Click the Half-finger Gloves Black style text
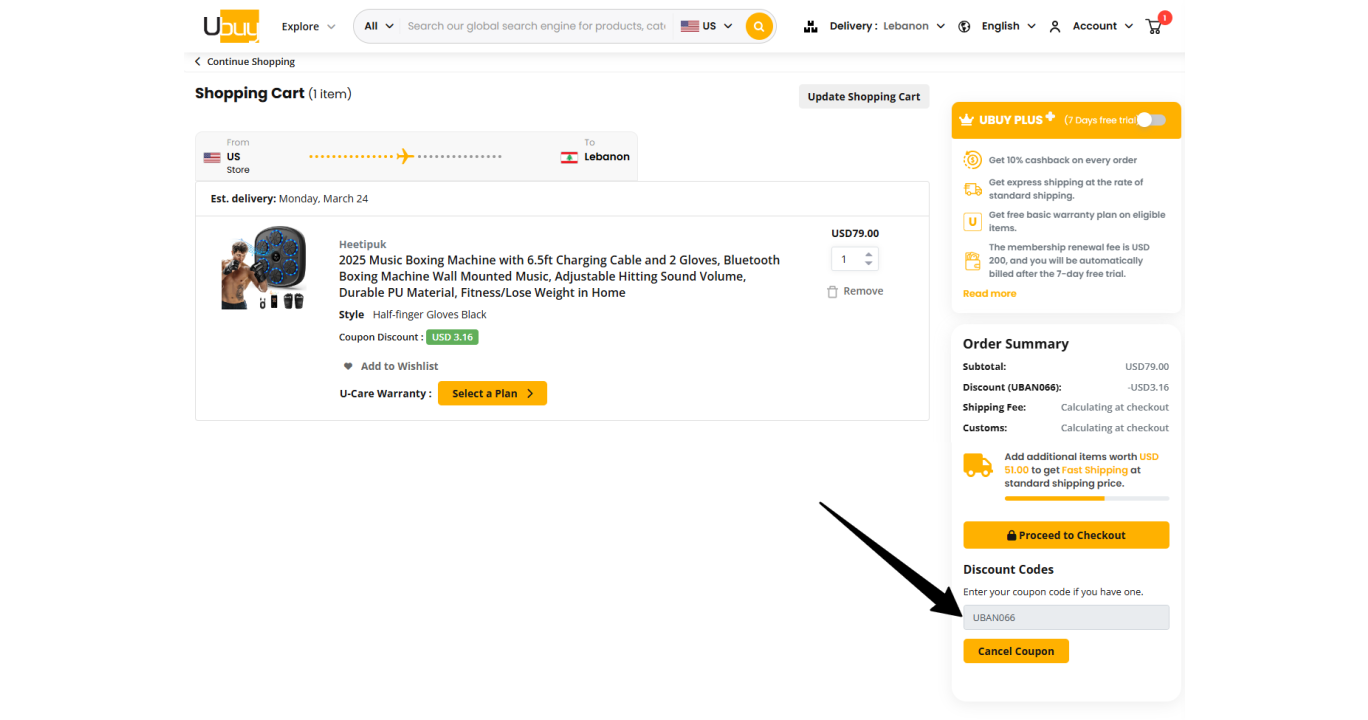 click(x=430, y=315)
